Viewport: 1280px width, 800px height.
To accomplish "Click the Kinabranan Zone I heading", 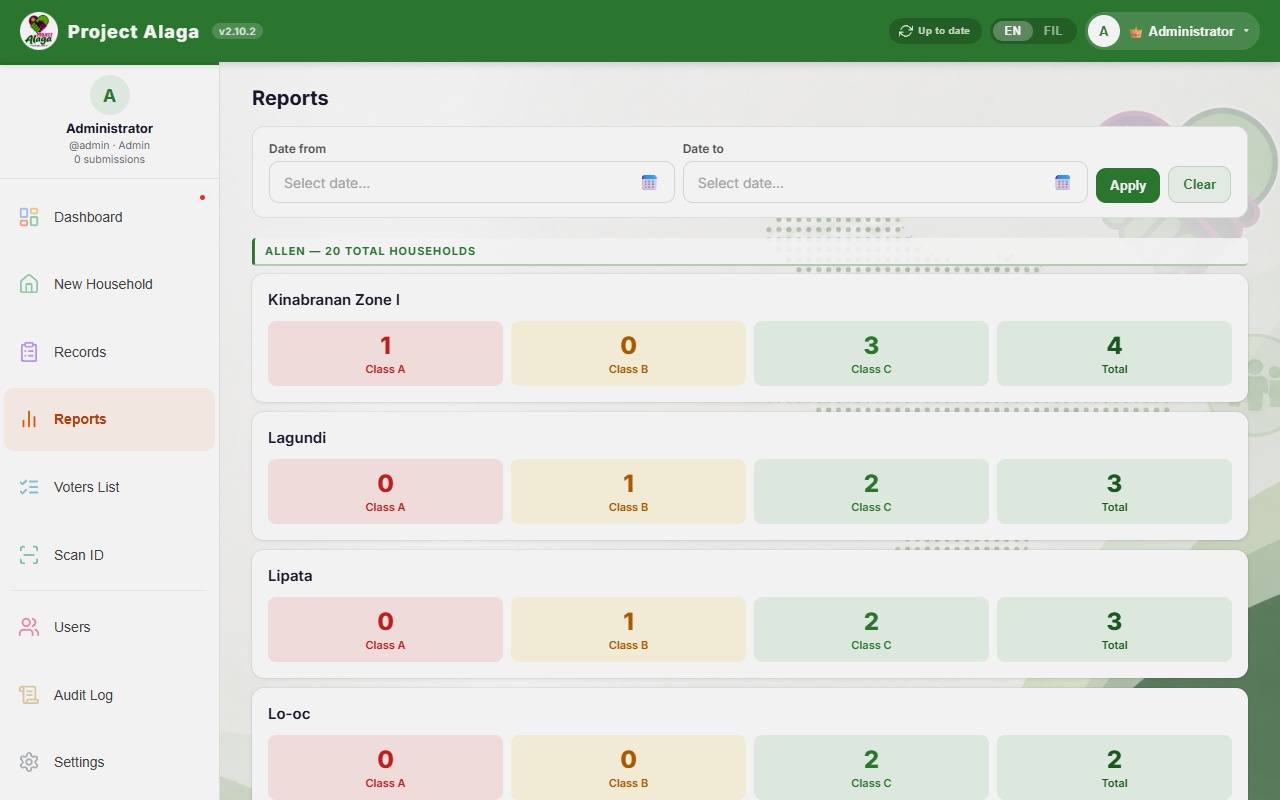I will click(x=334, y=300).
